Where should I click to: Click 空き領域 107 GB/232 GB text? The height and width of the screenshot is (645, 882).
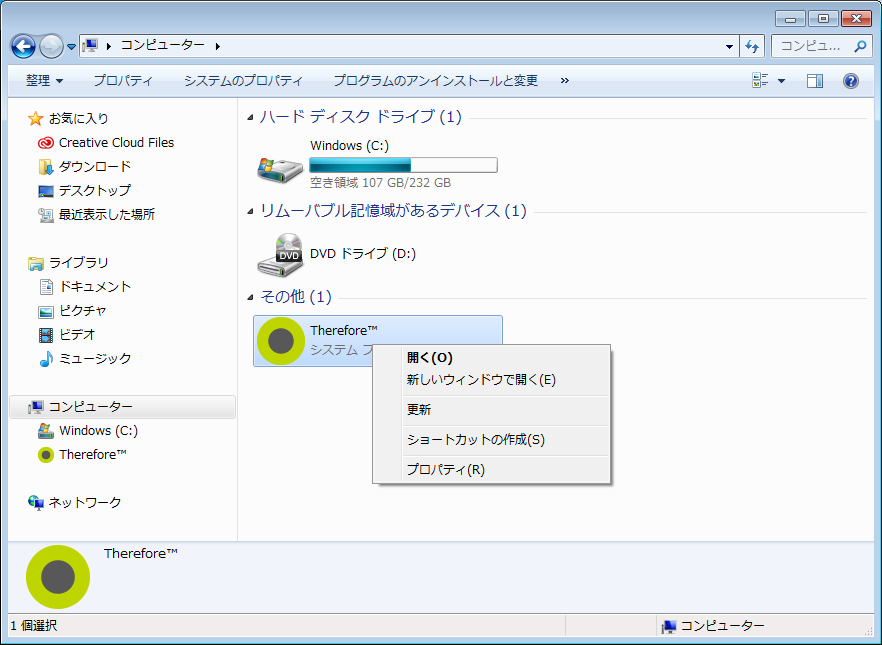380,183
